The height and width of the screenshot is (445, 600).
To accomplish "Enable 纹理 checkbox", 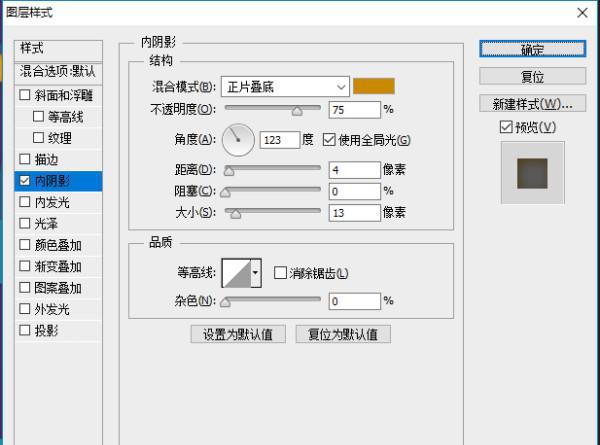I will pos(38,137).
